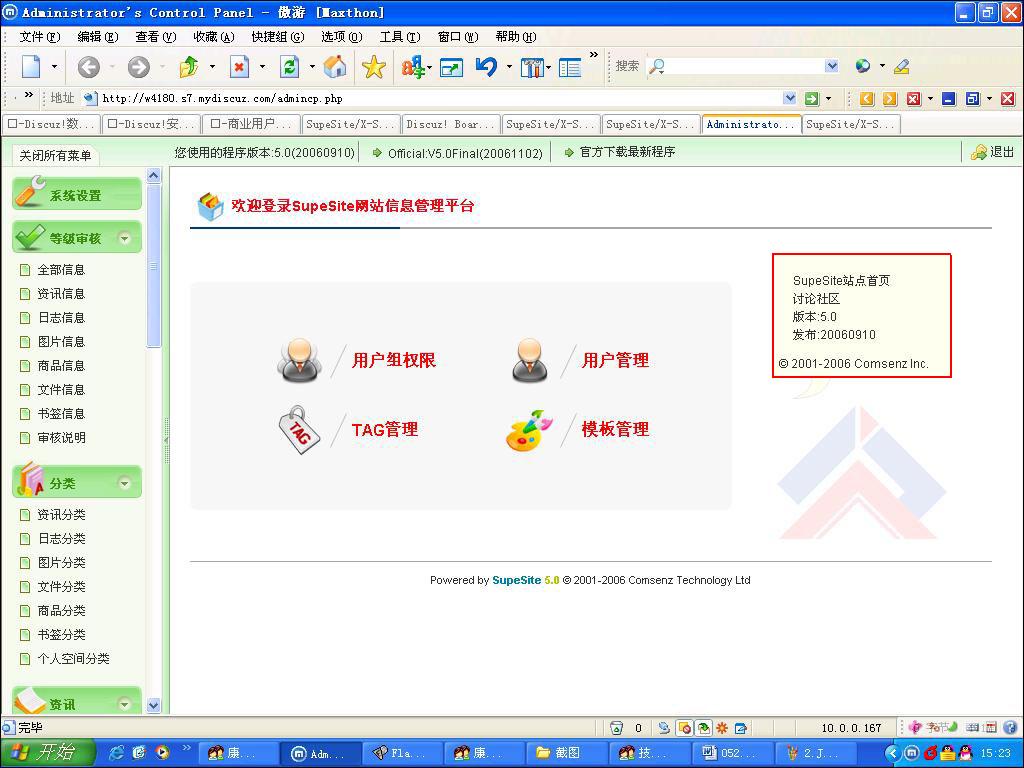Open the 讨论社区 link
The height and width of the screenshot is (768, 1024).
coord(816,299)
